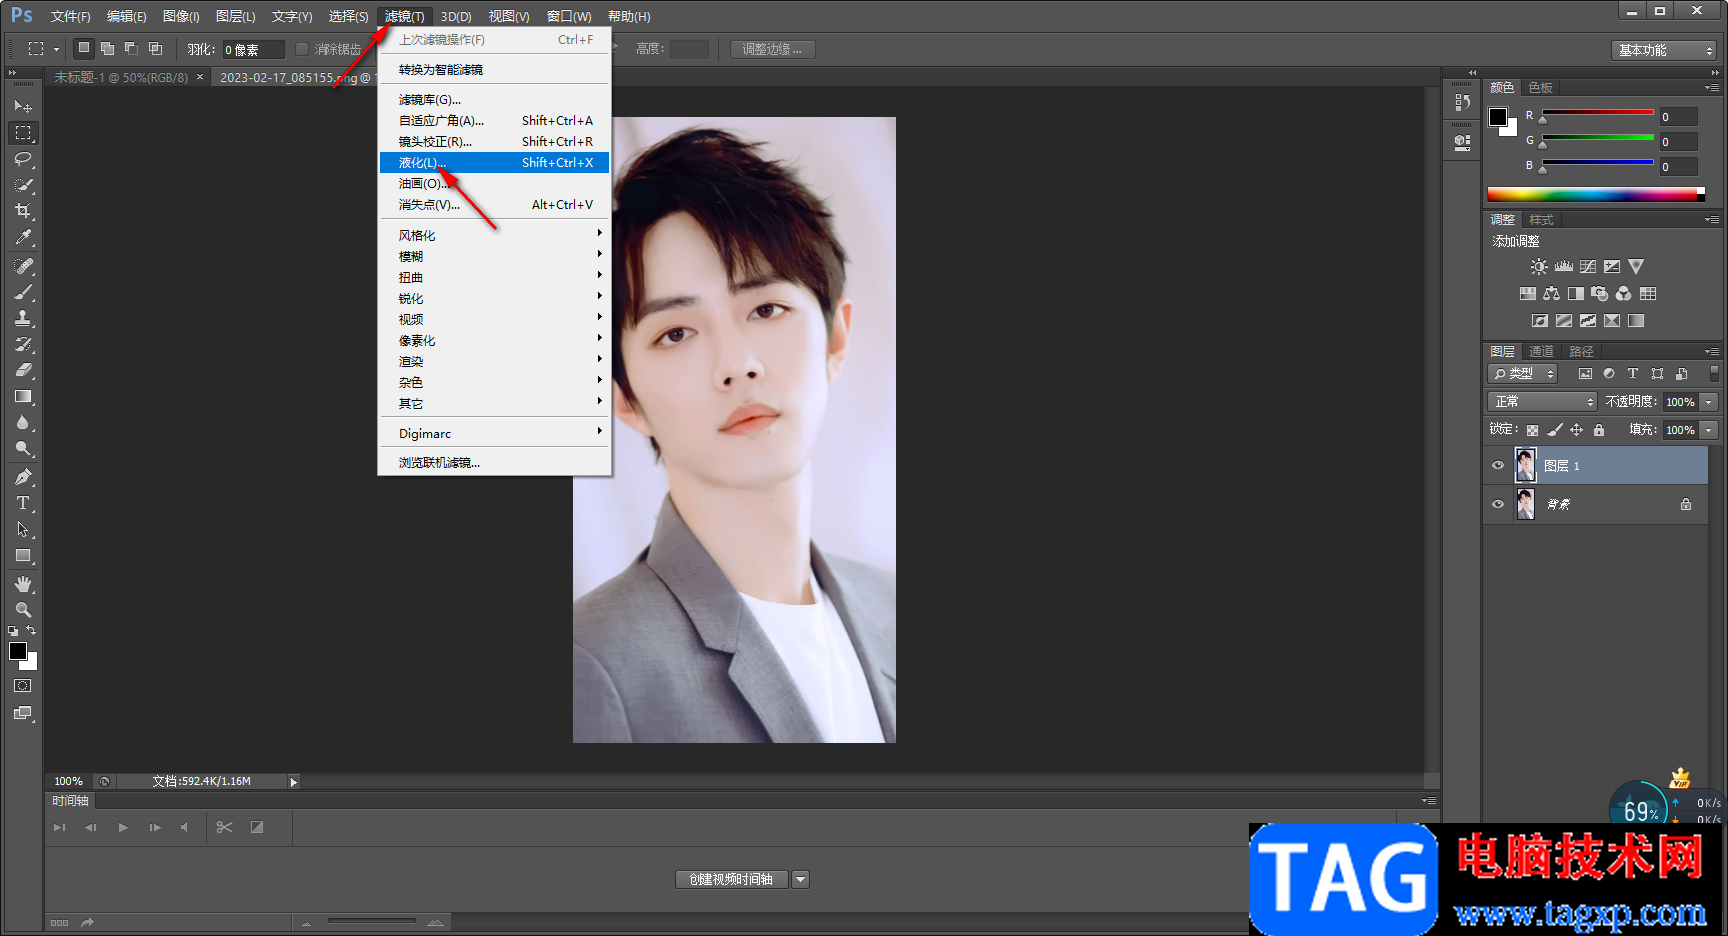Click foreground color swatch in toolbox
1728x936 pixels.
tap(18, 651)
